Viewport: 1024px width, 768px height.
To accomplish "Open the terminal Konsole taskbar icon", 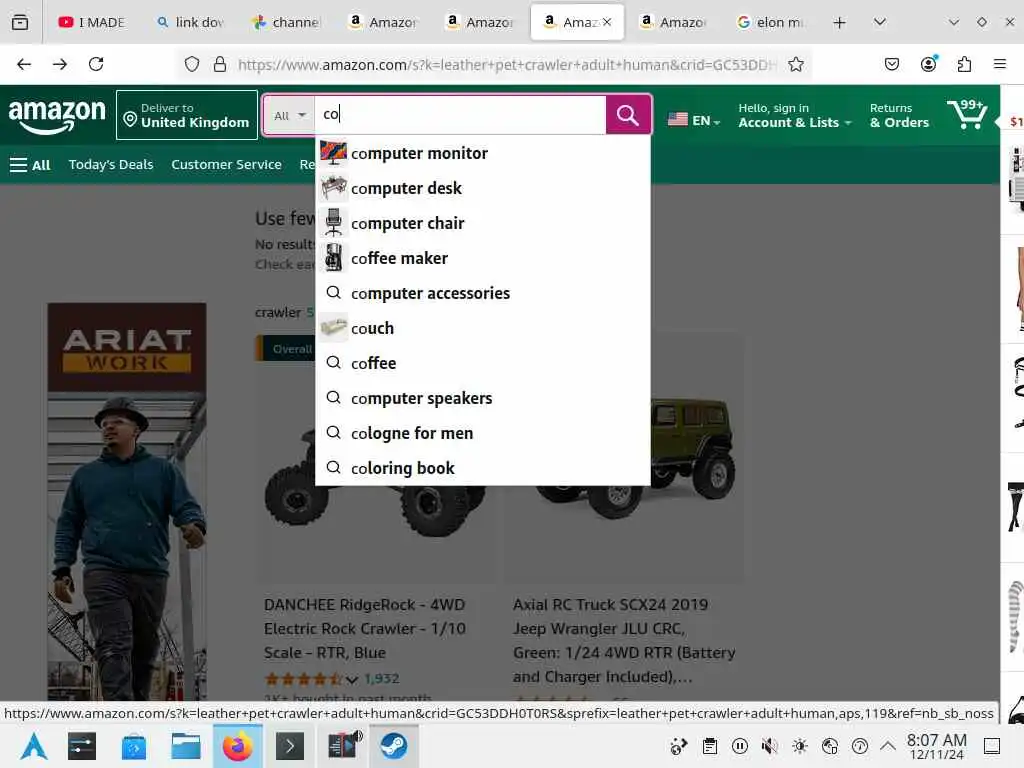I will pos(290,746).
